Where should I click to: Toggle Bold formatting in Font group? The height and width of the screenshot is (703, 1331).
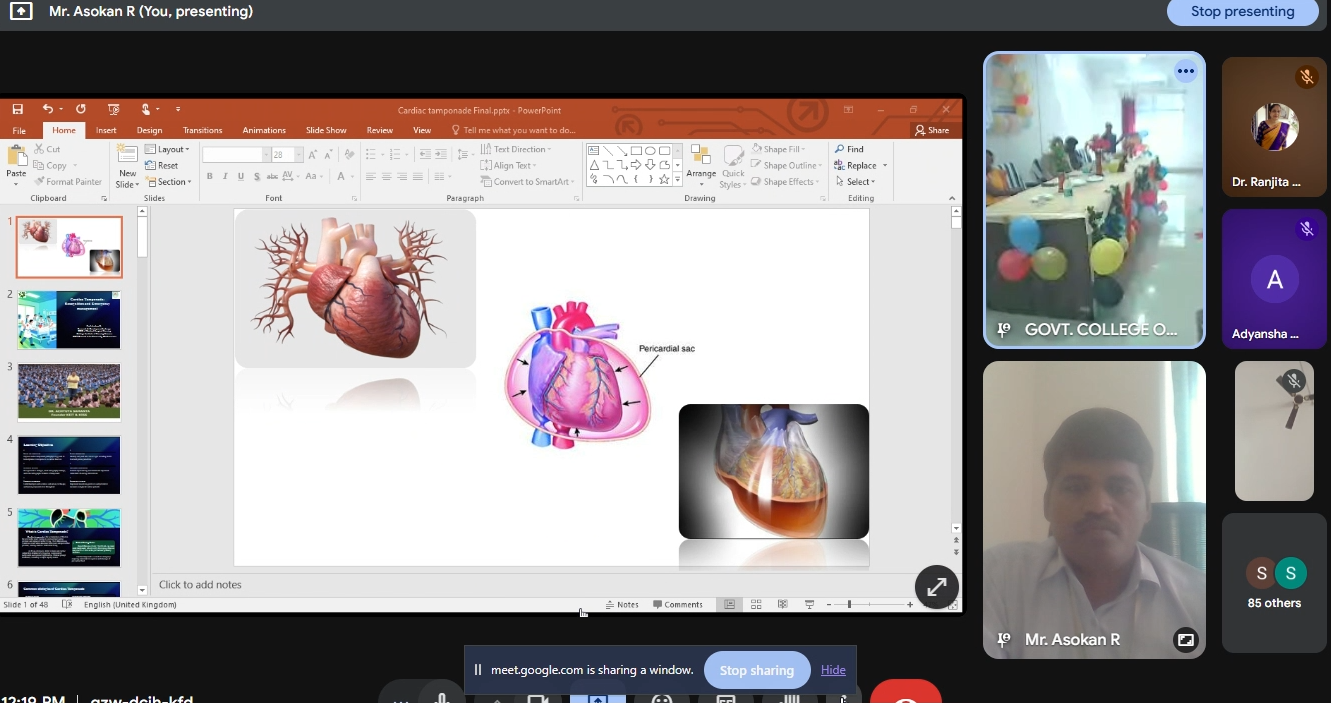tap(210, 177)
